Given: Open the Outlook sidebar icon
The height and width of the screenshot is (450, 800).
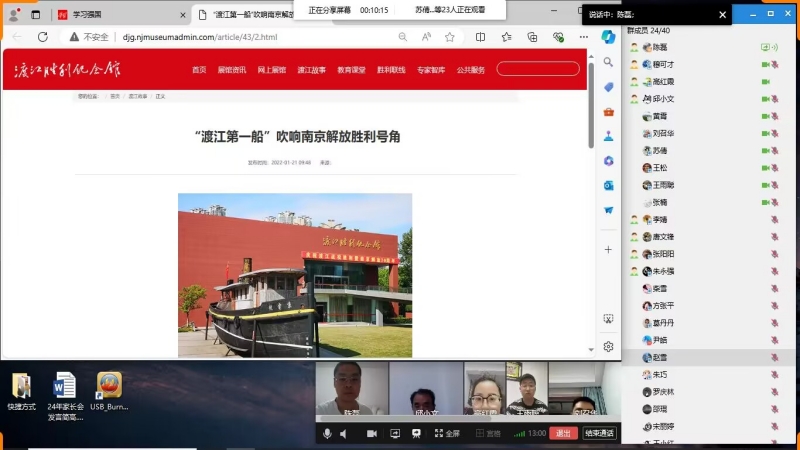Looking at the screenshot, I should [608, 186].
